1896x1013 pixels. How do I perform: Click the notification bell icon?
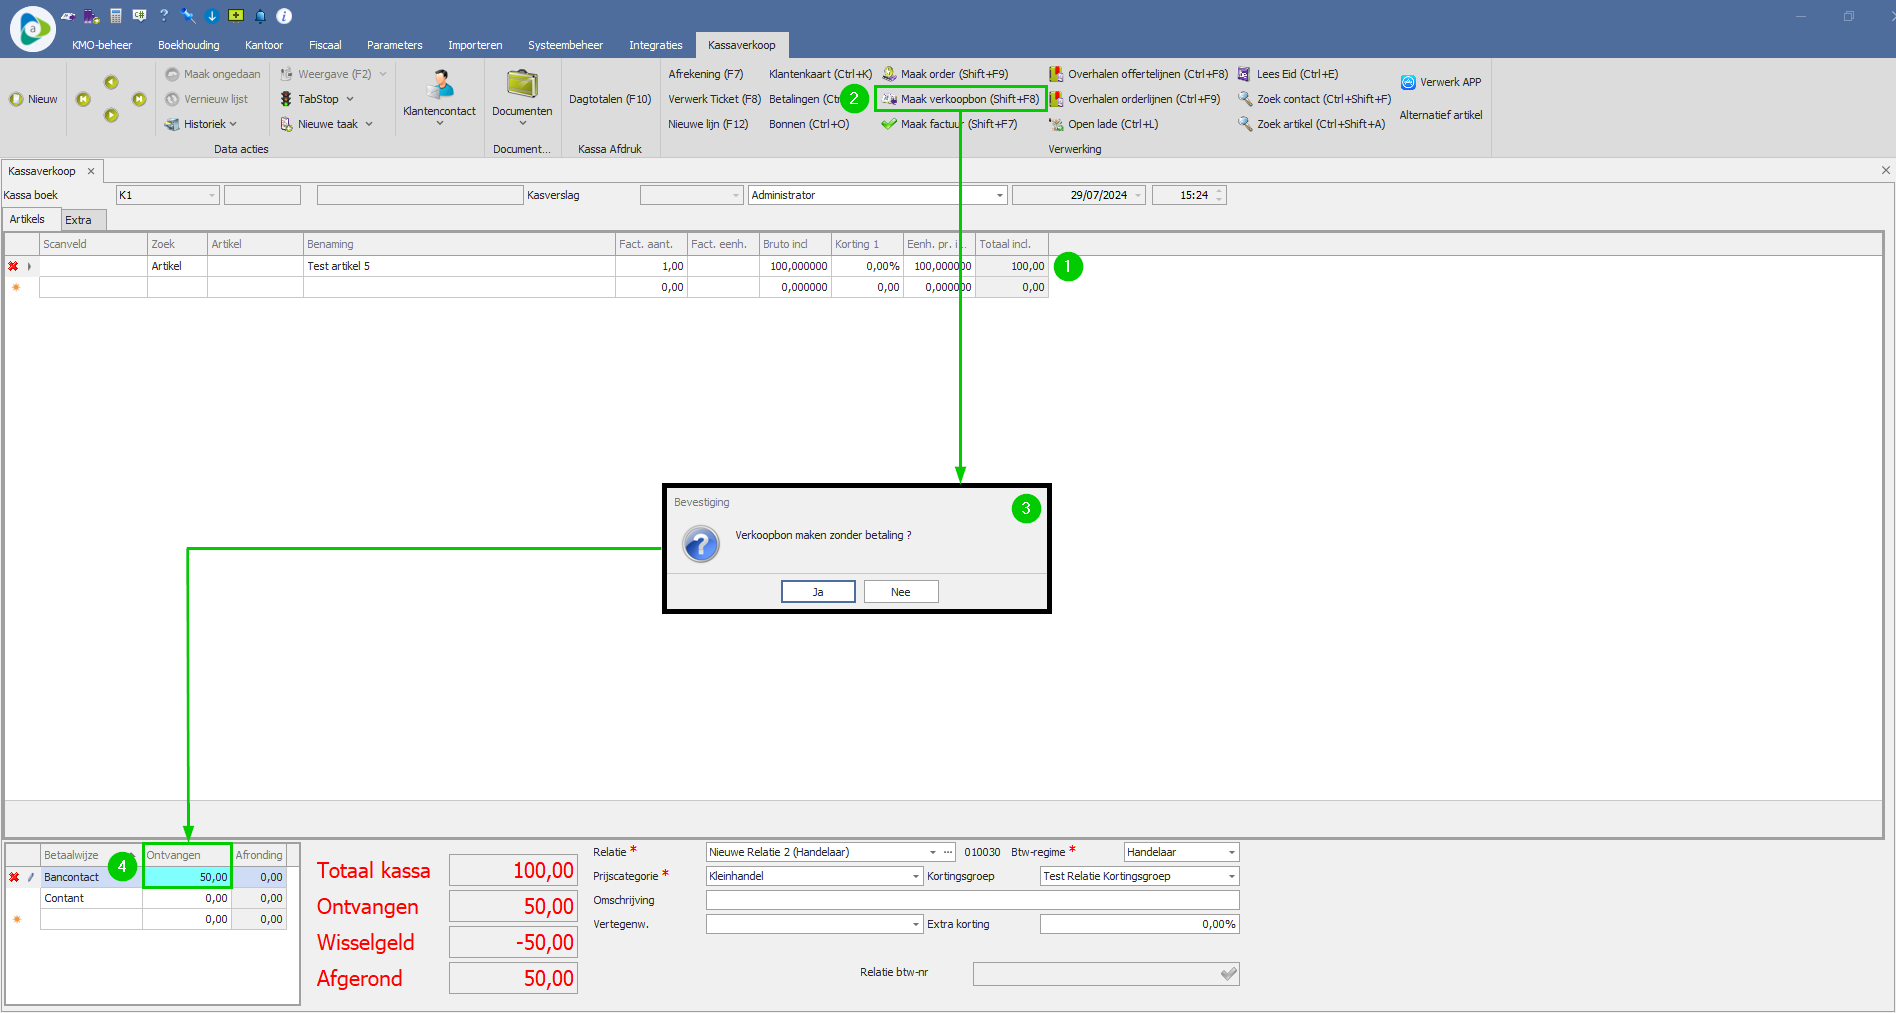pyautogui.click(x=260, y=16)
